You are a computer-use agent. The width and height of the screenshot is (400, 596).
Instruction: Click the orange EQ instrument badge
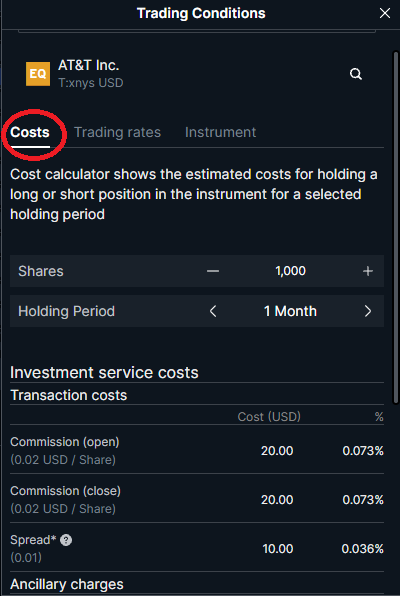click(38, 74)
